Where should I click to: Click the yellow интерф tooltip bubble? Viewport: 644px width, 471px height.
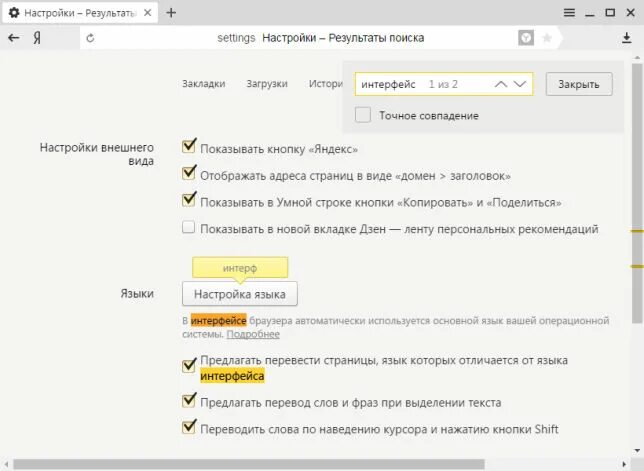pyautogui.click(x=240, y=268)
